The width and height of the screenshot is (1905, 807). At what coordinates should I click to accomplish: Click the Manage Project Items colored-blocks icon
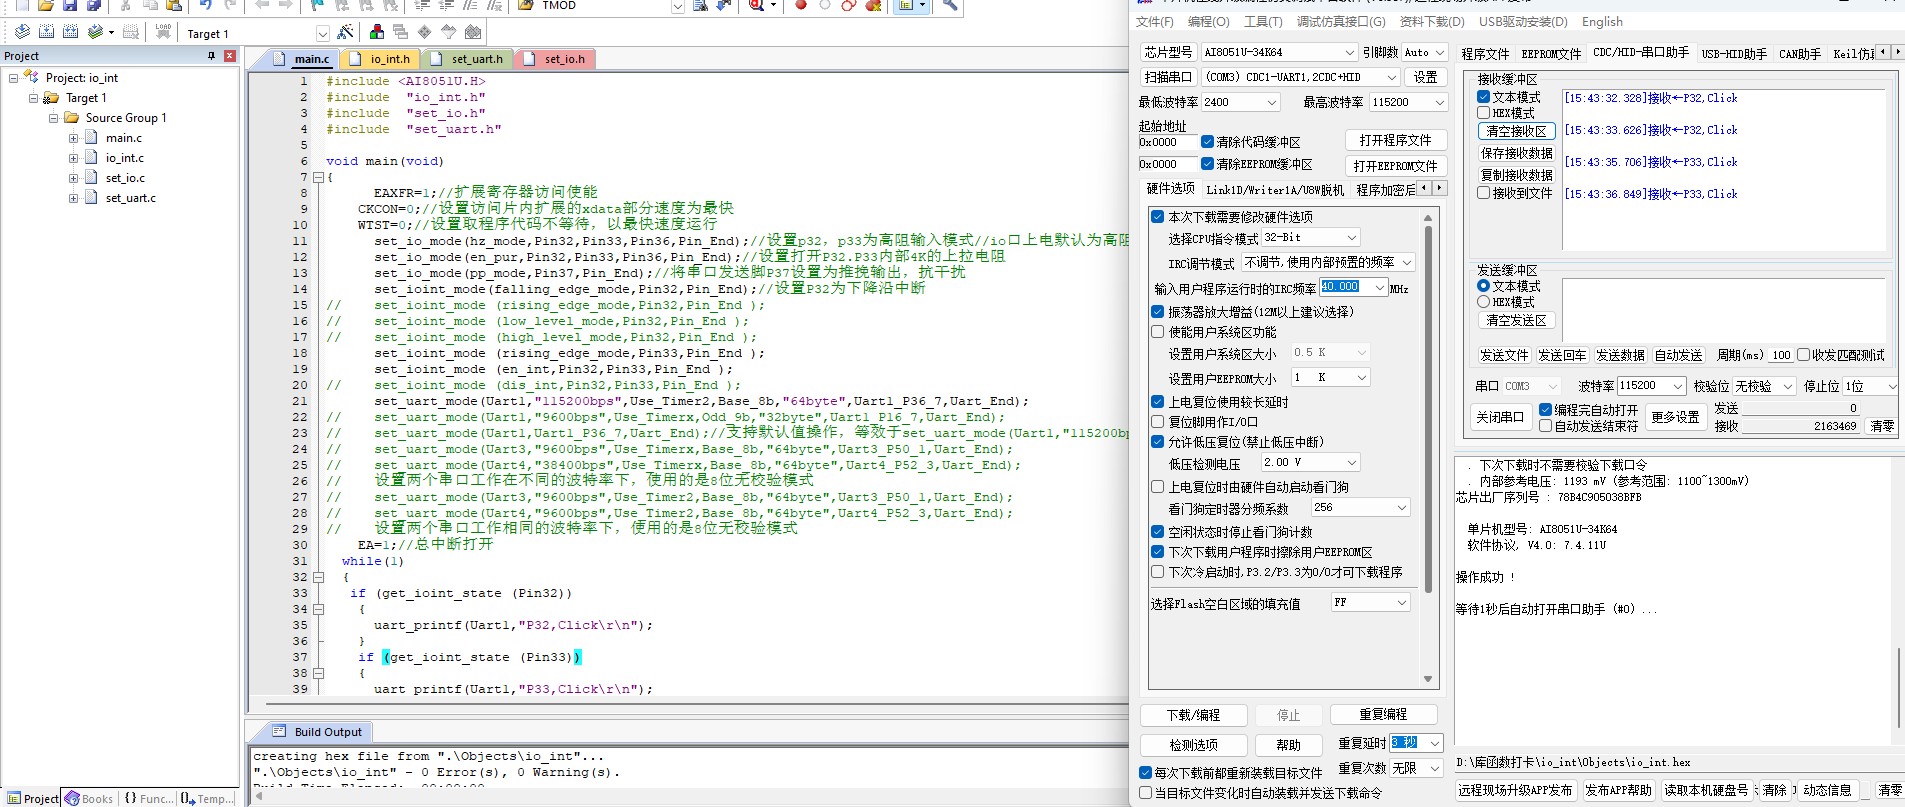point(377,32)
